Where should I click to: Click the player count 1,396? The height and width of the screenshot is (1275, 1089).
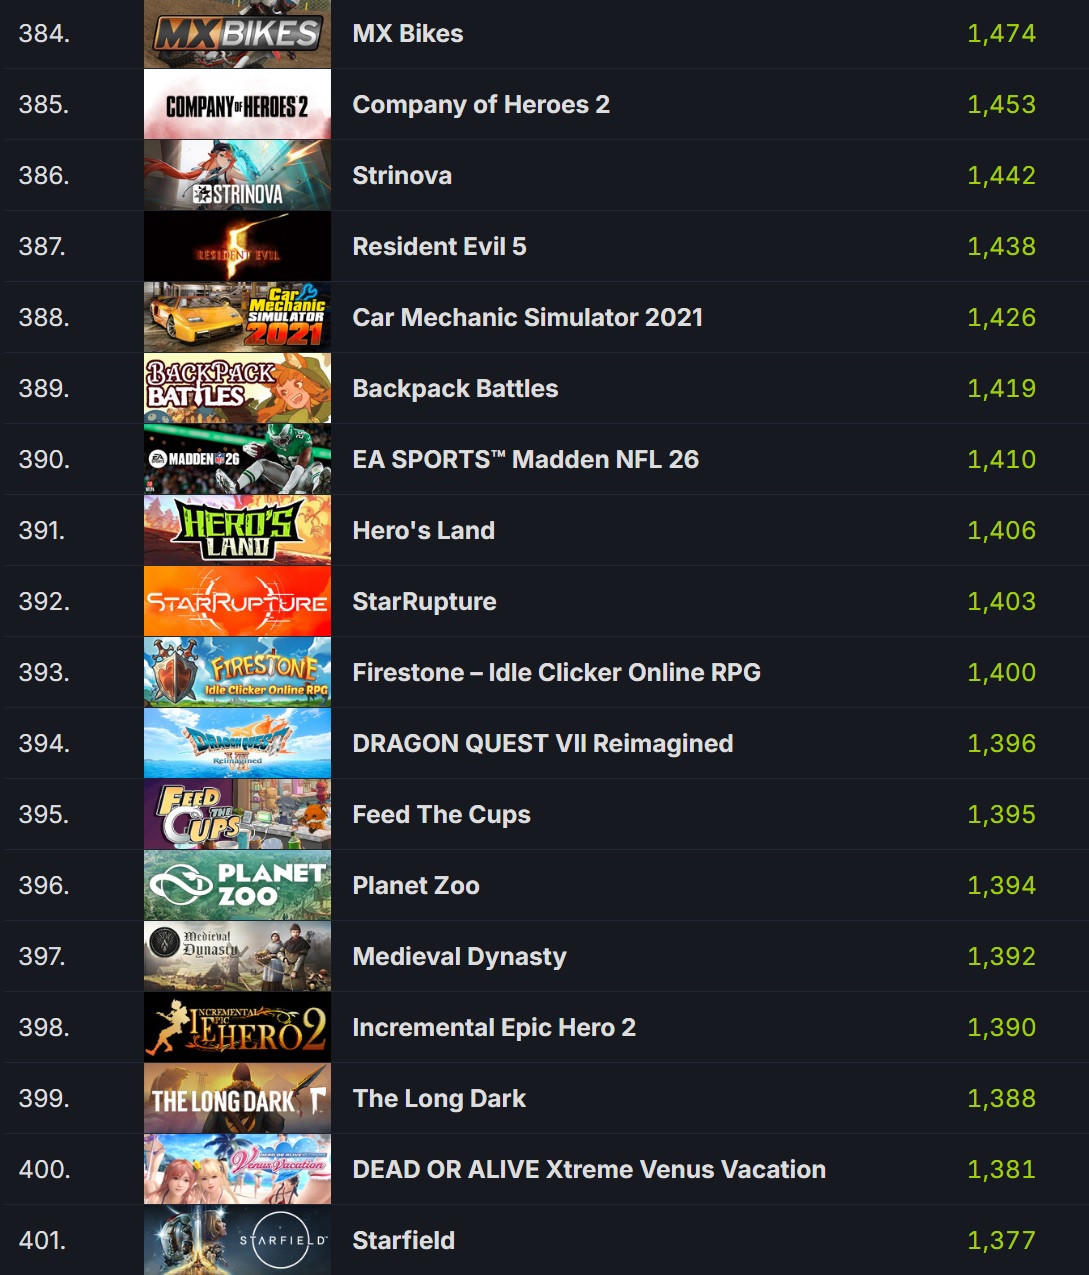point(1002,744)
